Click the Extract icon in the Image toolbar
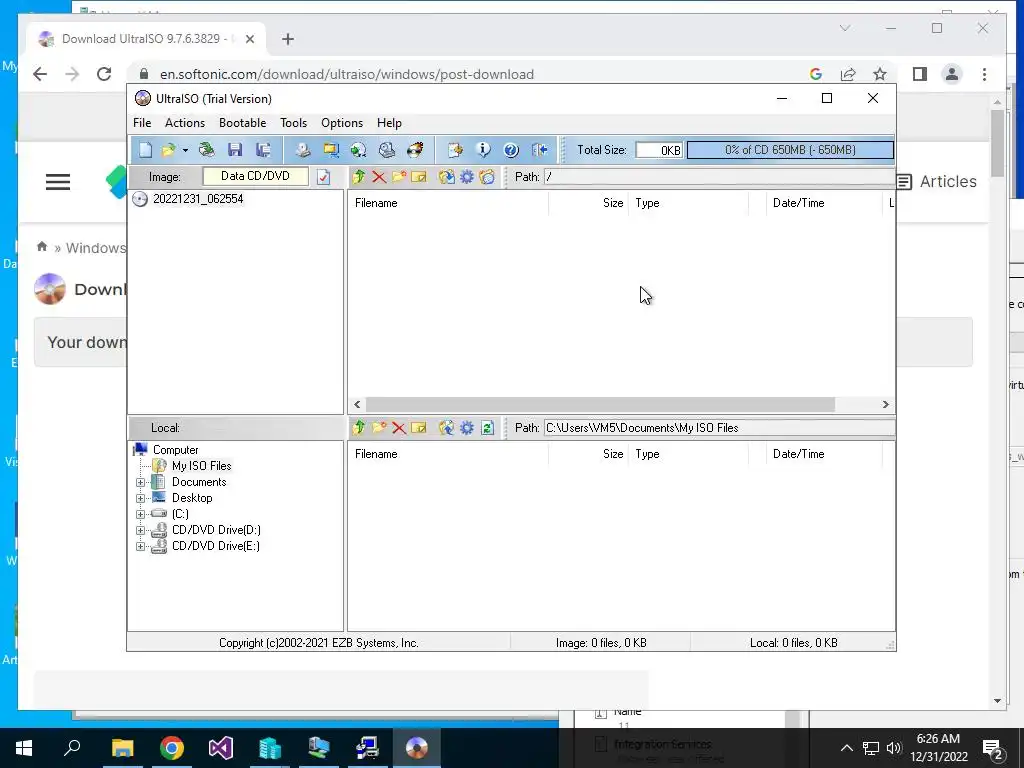 click(x=447, y=176)
